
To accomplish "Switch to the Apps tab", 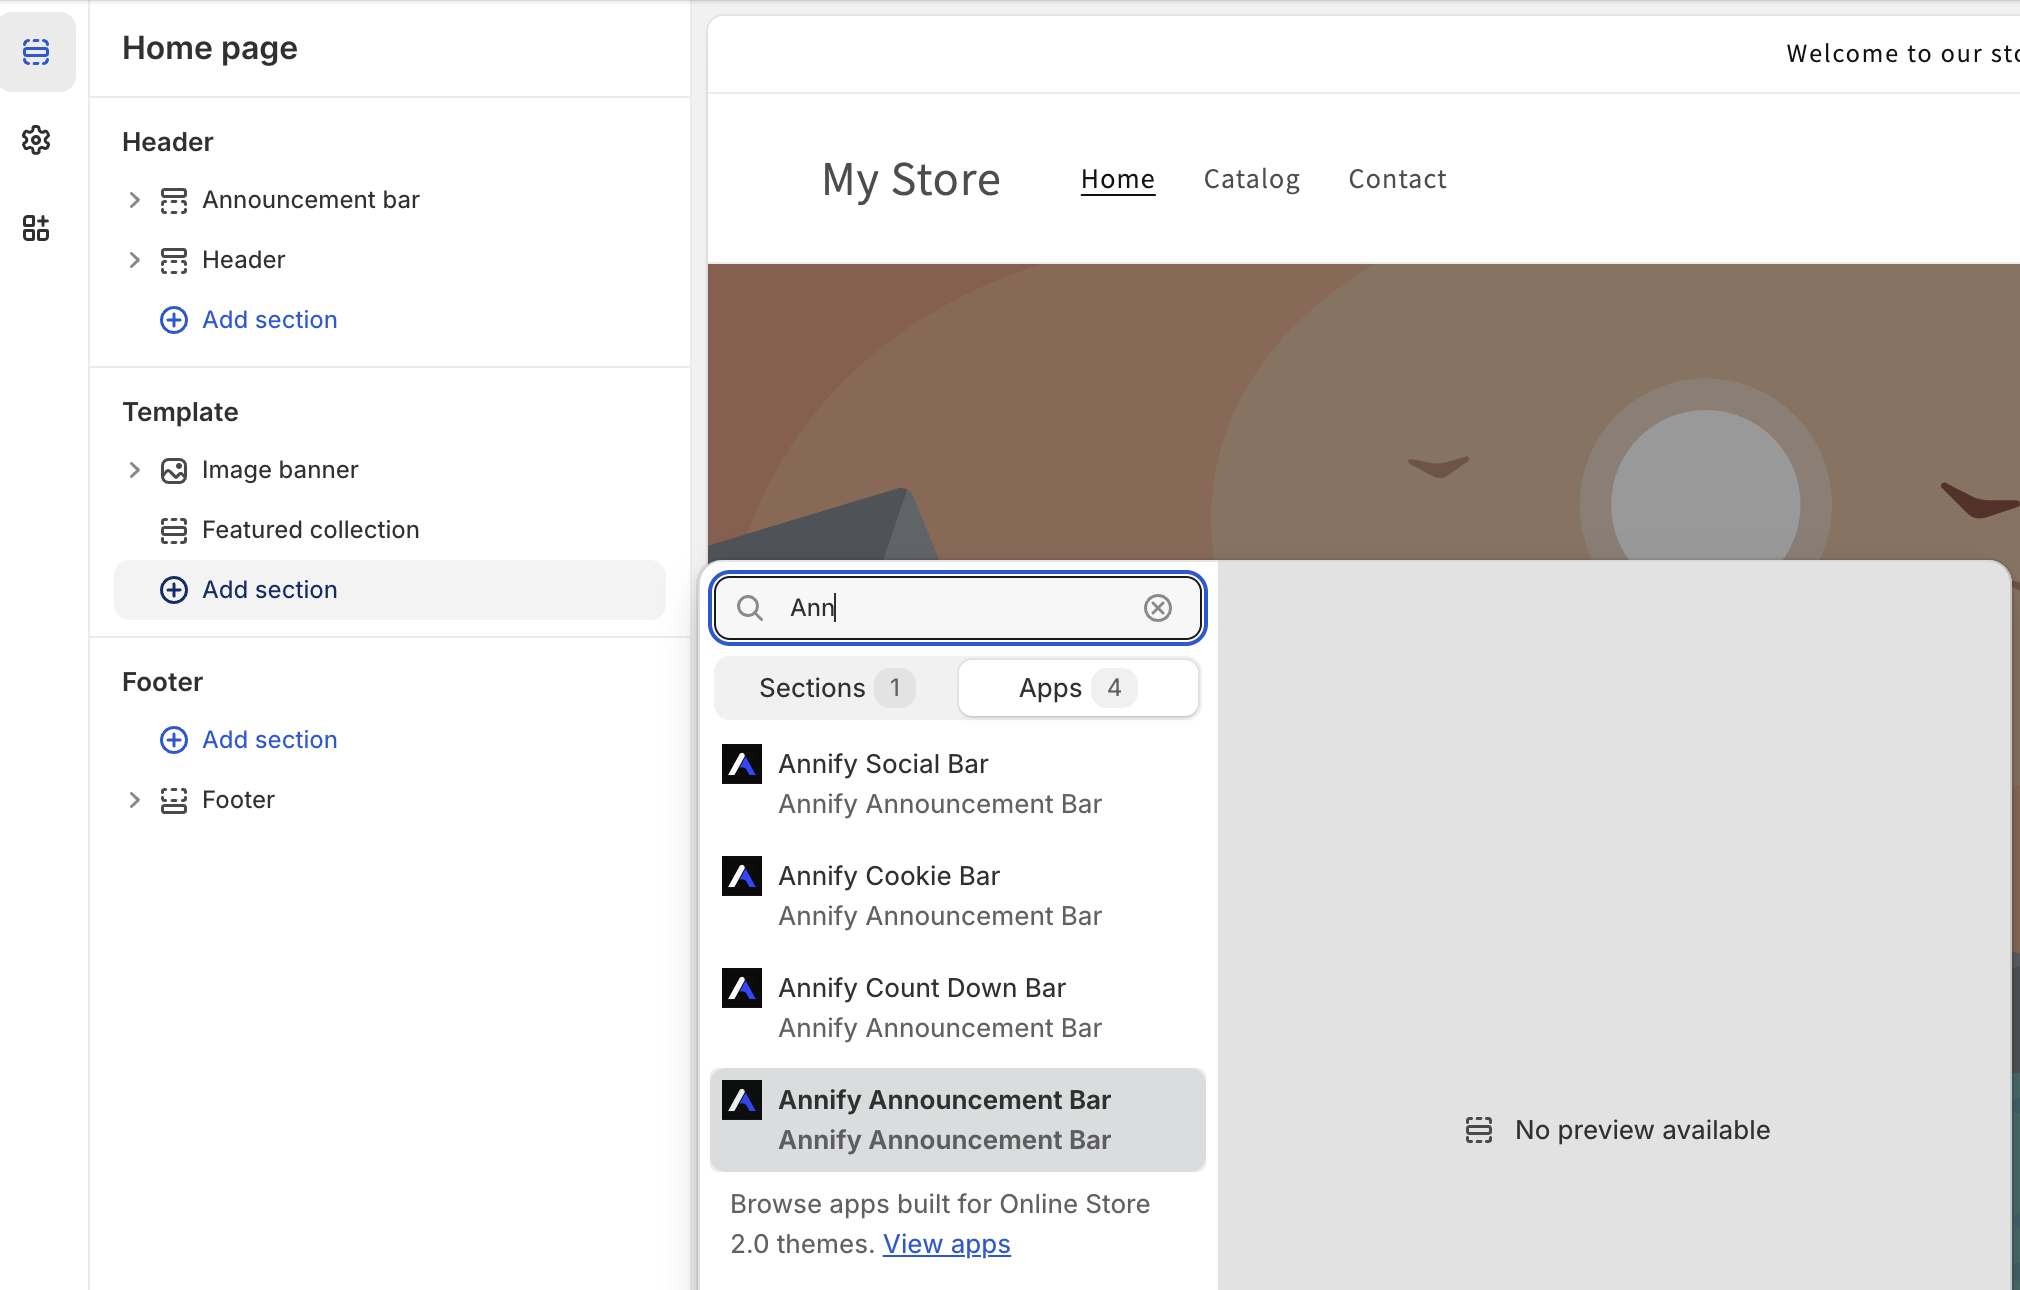I will [1078, 688].
